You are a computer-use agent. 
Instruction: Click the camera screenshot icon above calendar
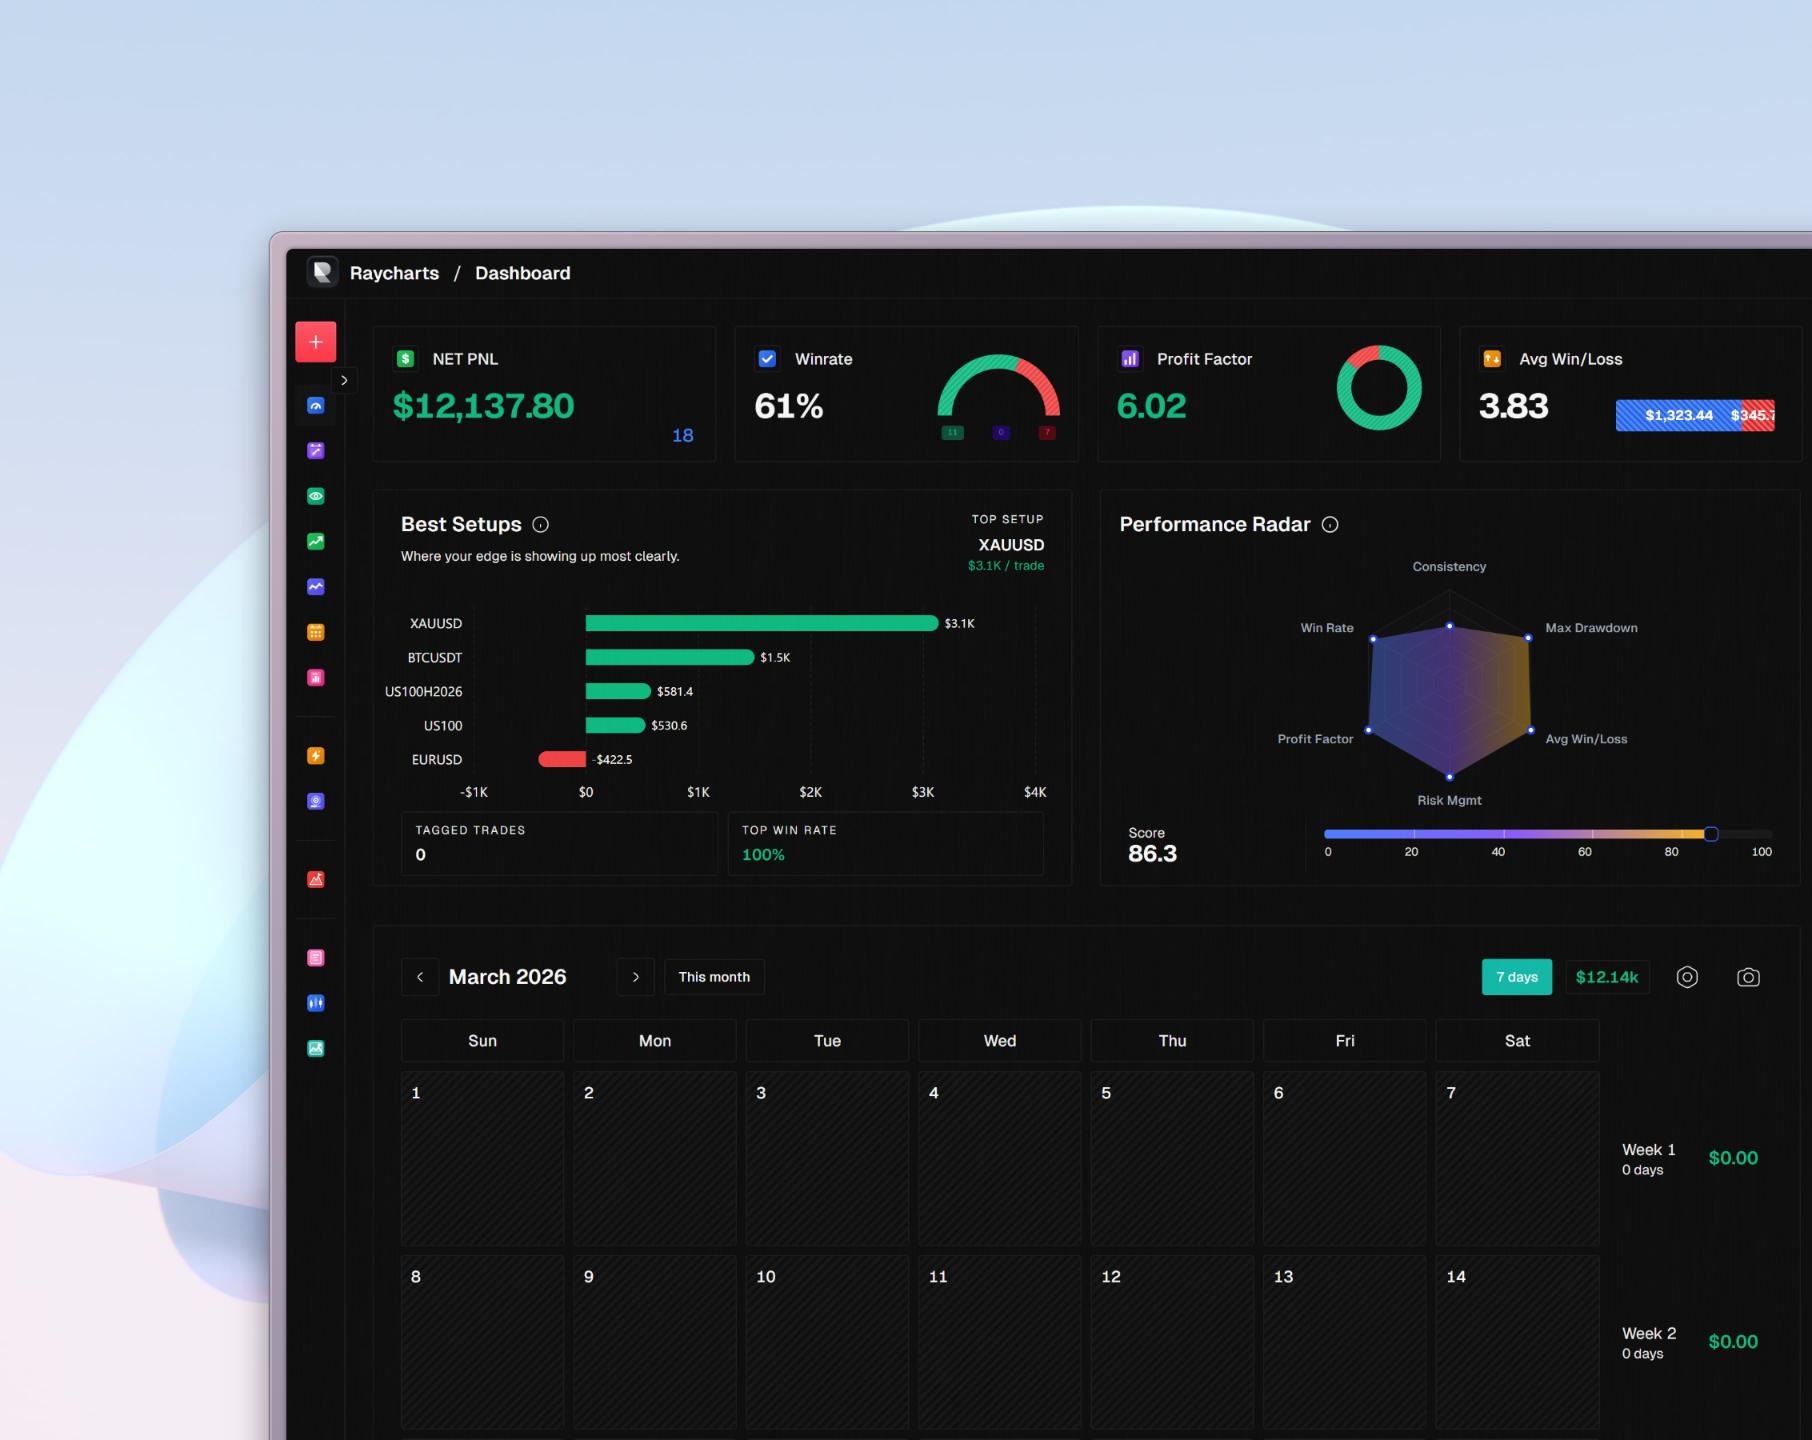pos(1747,977)
